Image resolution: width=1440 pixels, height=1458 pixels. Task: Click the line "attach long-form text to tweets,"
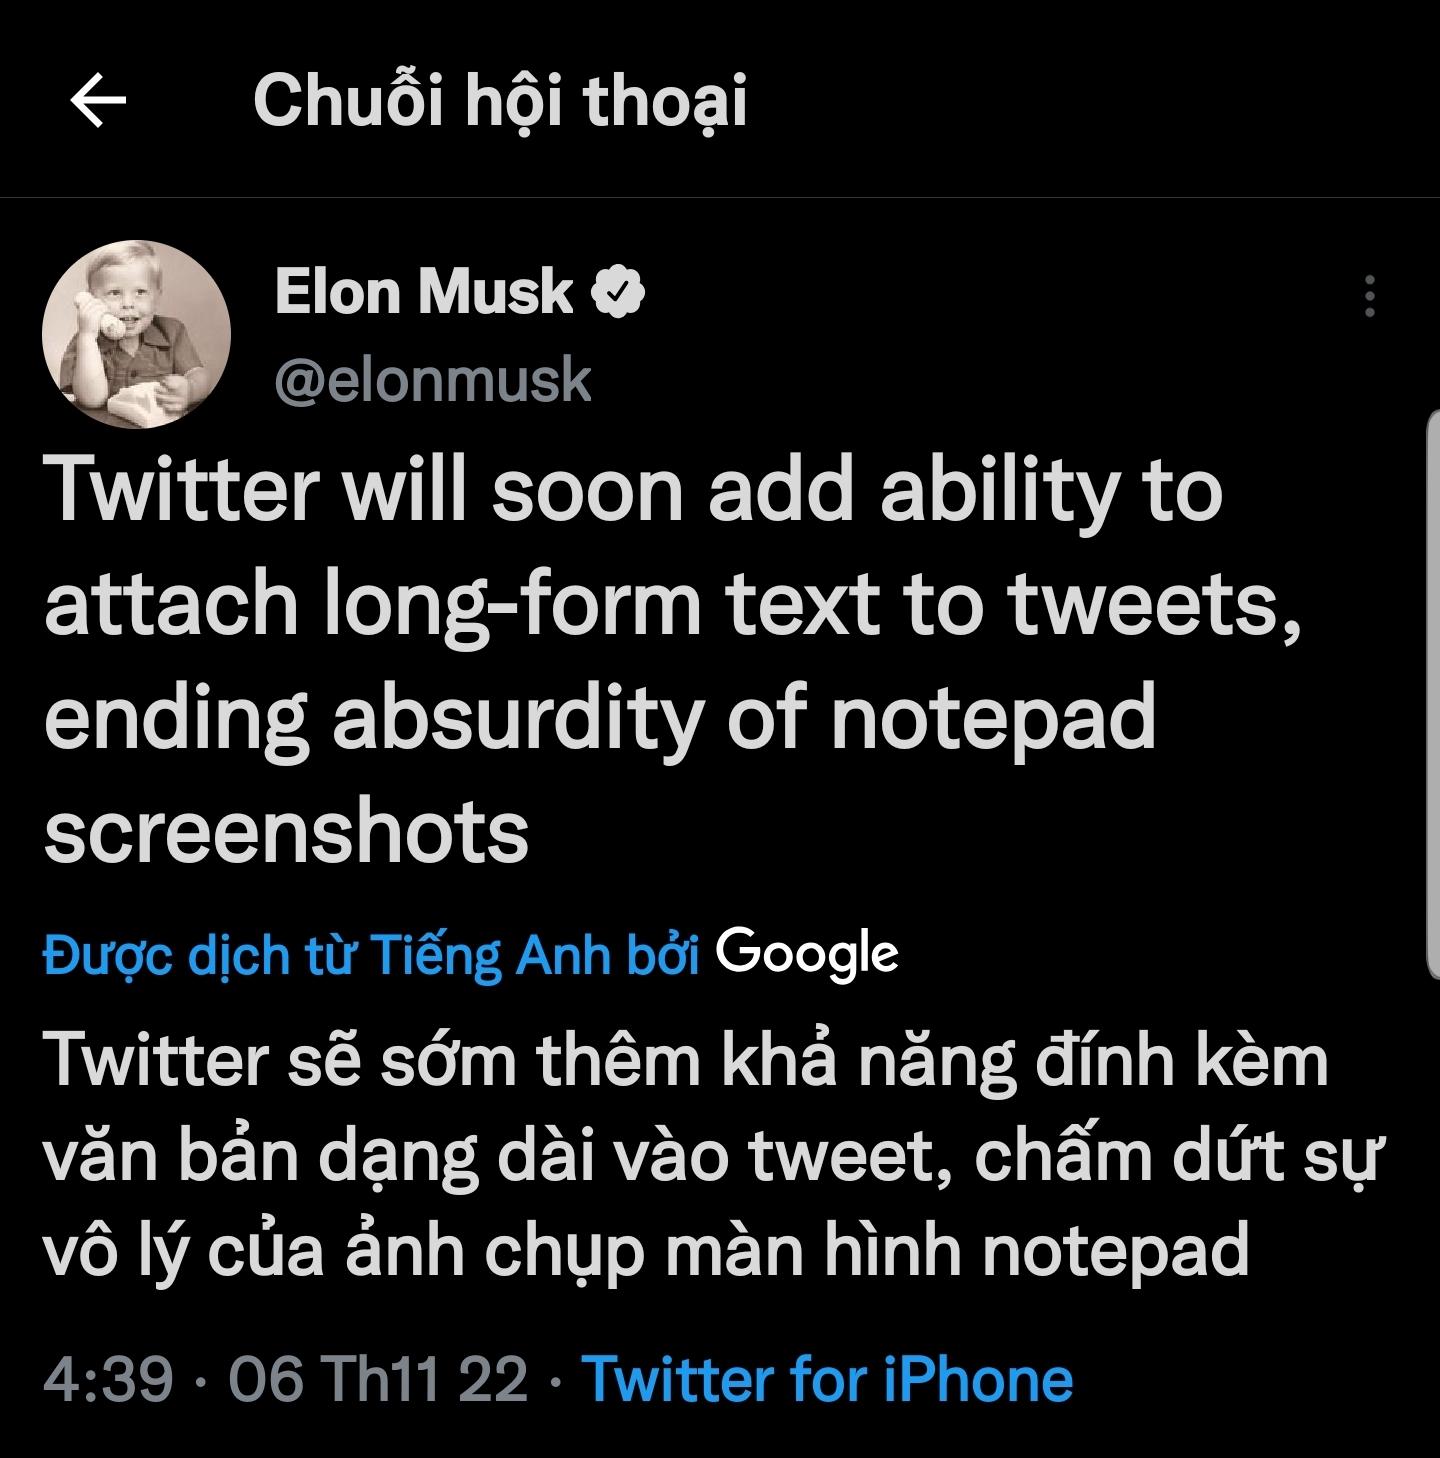pos(673,604)
